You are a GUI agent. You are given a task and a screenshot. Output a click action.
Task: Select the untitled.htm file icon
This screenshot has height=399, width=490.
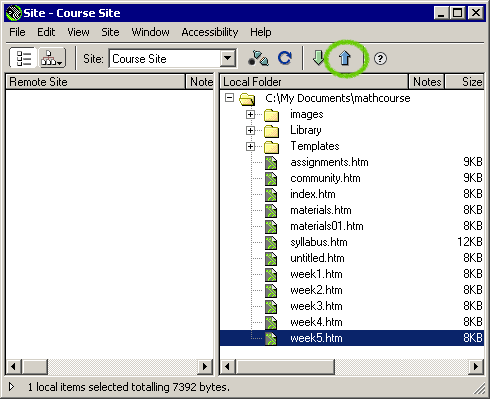(x=271, y=259)
